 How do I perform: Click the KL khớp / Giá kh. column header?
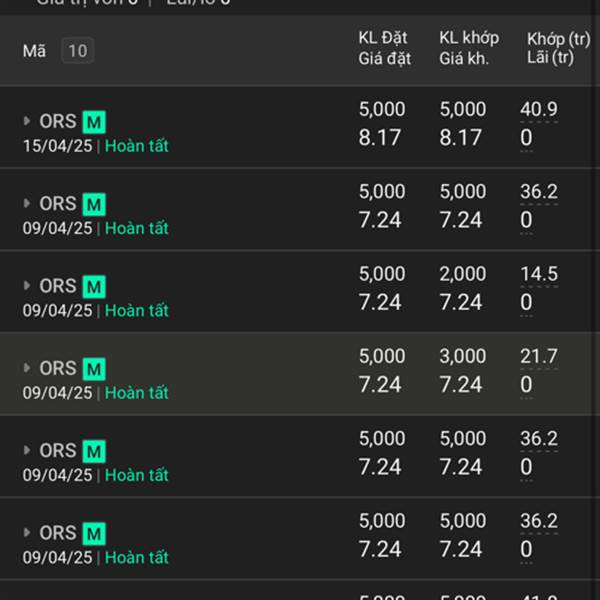point(469,48)
